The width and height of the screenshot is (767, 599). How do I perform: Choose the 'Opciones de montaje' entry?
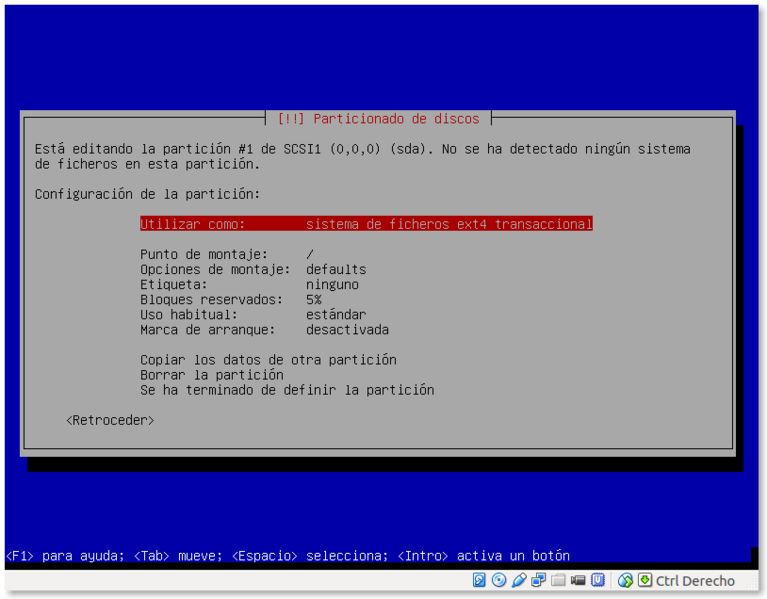point(253,269)
